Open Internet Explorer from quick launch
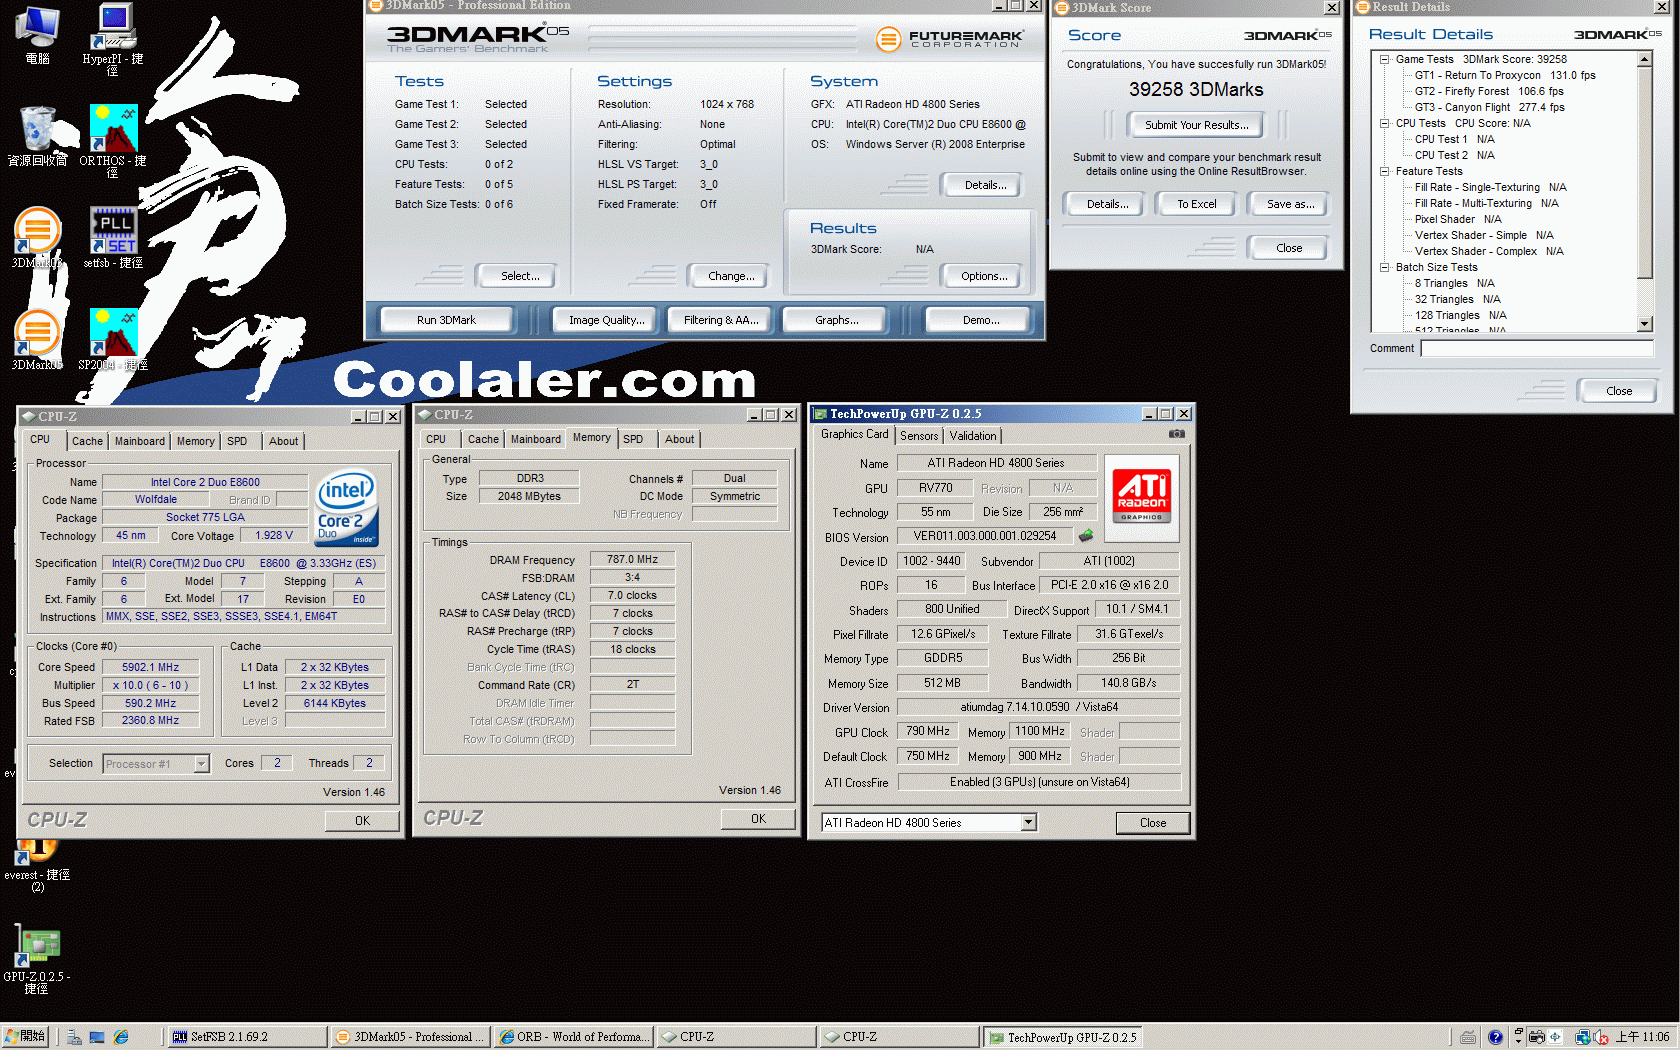This screenshot has height=1050, width=1680. pos(121,1037)
